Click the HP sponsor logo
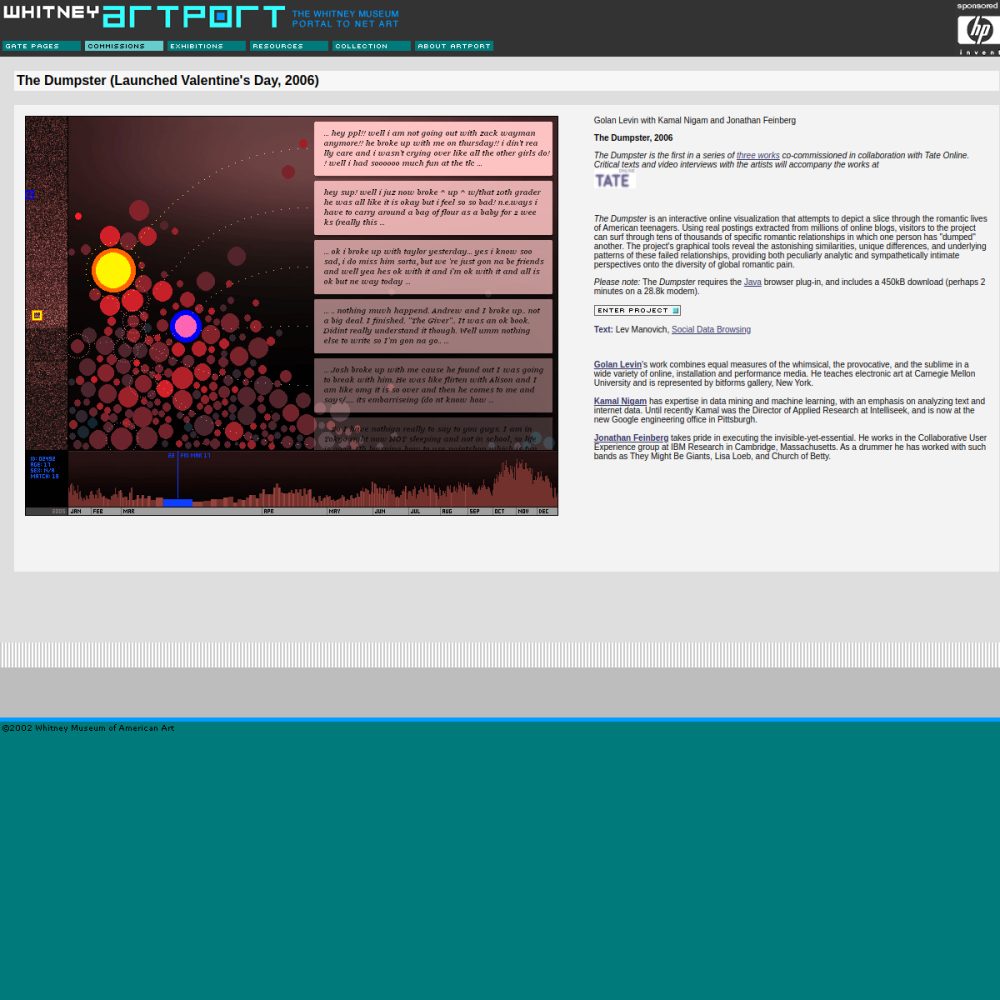This screenshot has width=1000, height=1000. 978,31
